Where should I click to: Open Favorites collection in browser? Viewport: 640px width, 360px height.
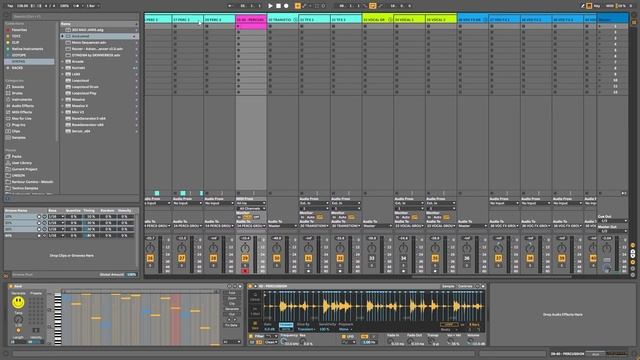click(x=19, y=30)
